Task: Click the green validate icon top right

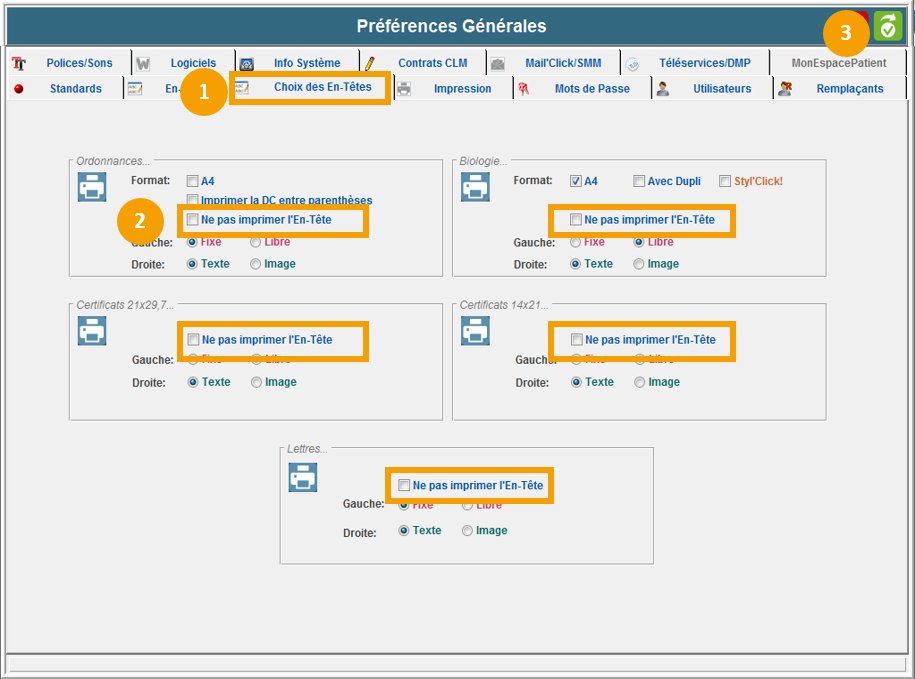Action: [x=887, y=27]
